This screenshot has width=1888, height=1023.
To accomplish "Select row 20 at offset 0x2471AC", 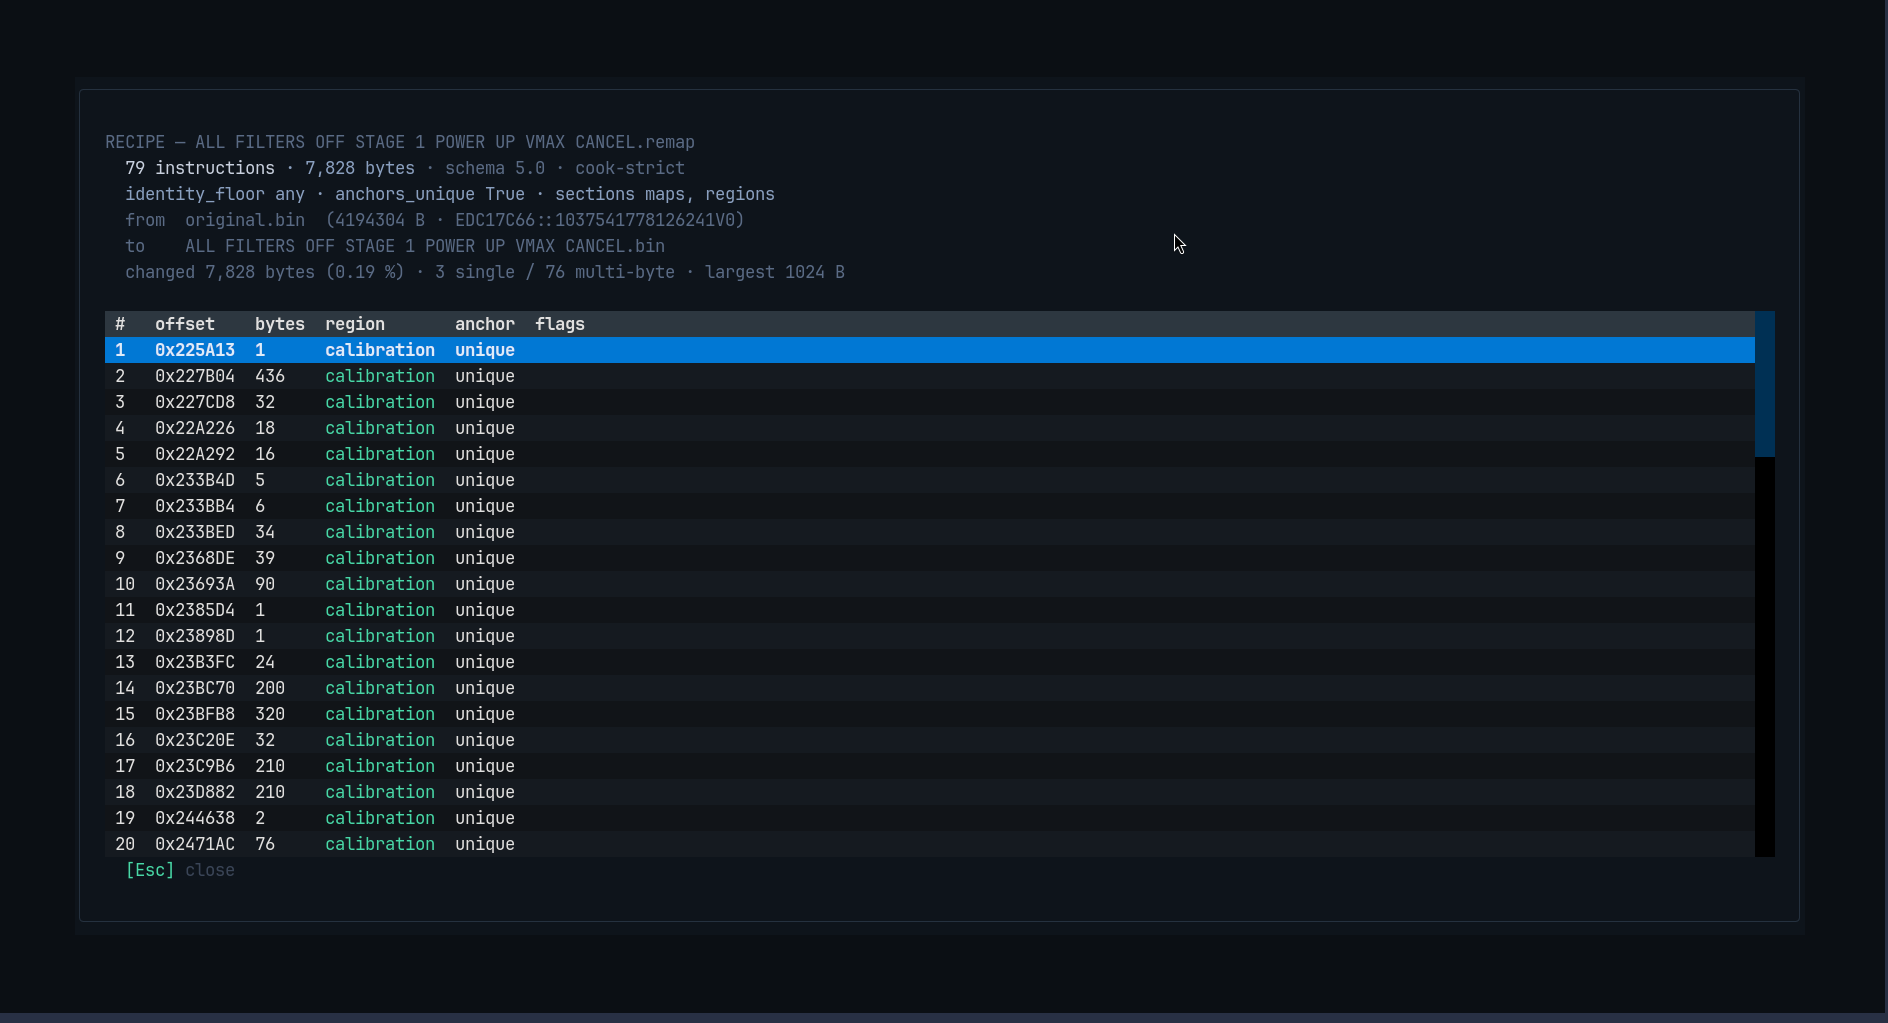I will (929, 844).
